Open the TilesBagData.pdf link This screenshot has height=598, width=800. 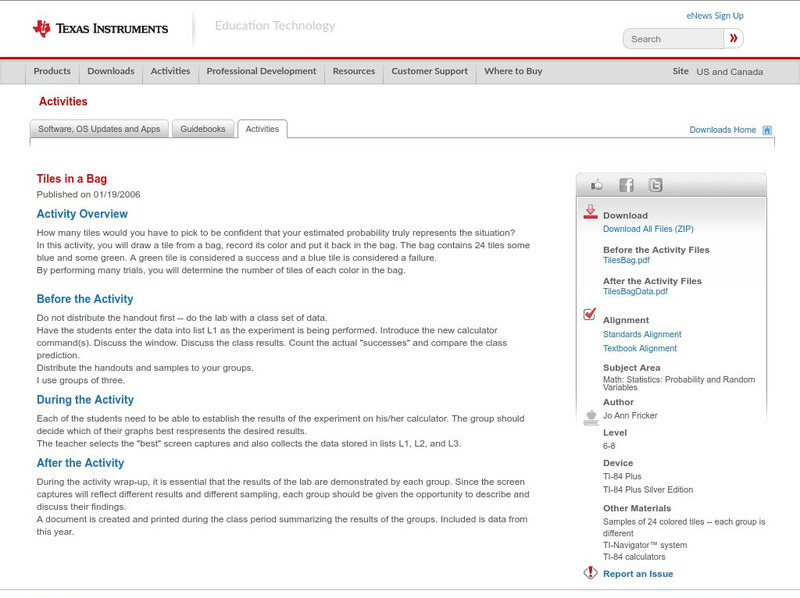pyautogui.click(x=635, y=292)
